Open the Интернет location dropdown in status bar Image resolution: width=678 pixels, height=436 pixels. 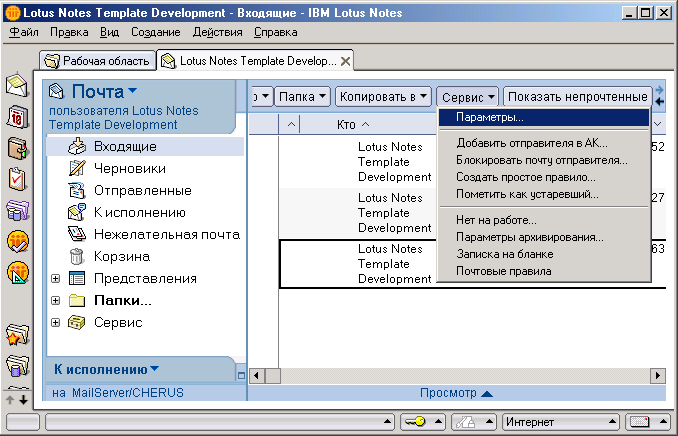(561, 421)
